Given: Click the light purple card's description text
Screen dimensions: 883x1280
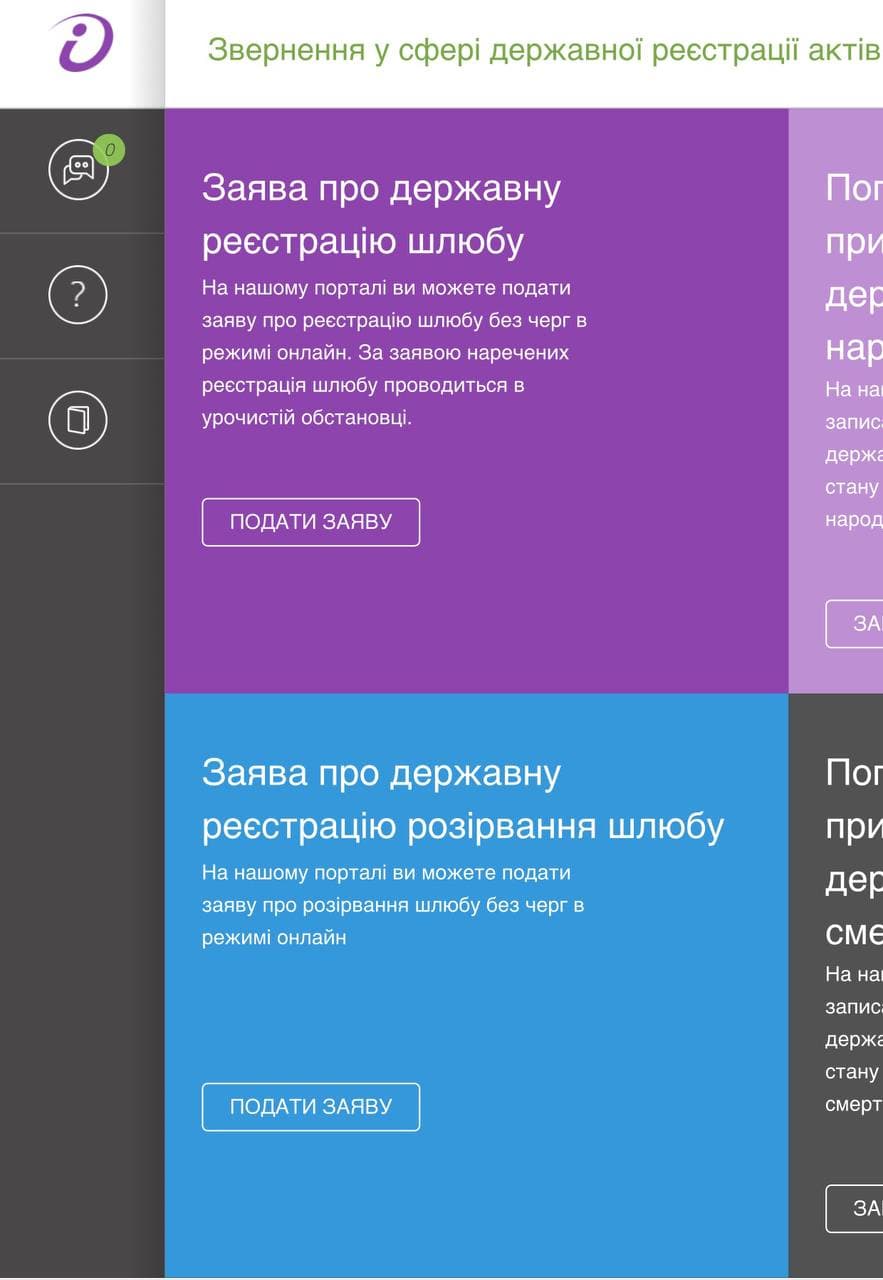Looking at the screenshot, I should pyautogui.click(x=854, y=455).
